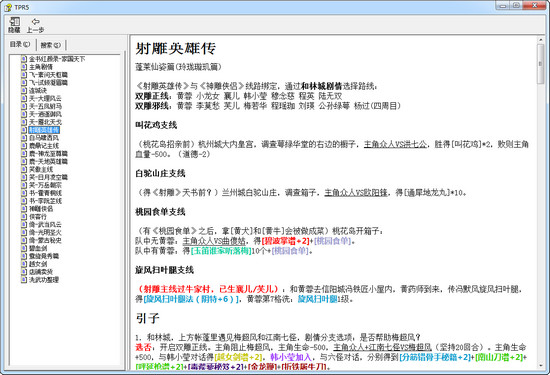Open the 天-五凤射马 topic
Viewport: 550px width, 375px height.
[45, 106]
